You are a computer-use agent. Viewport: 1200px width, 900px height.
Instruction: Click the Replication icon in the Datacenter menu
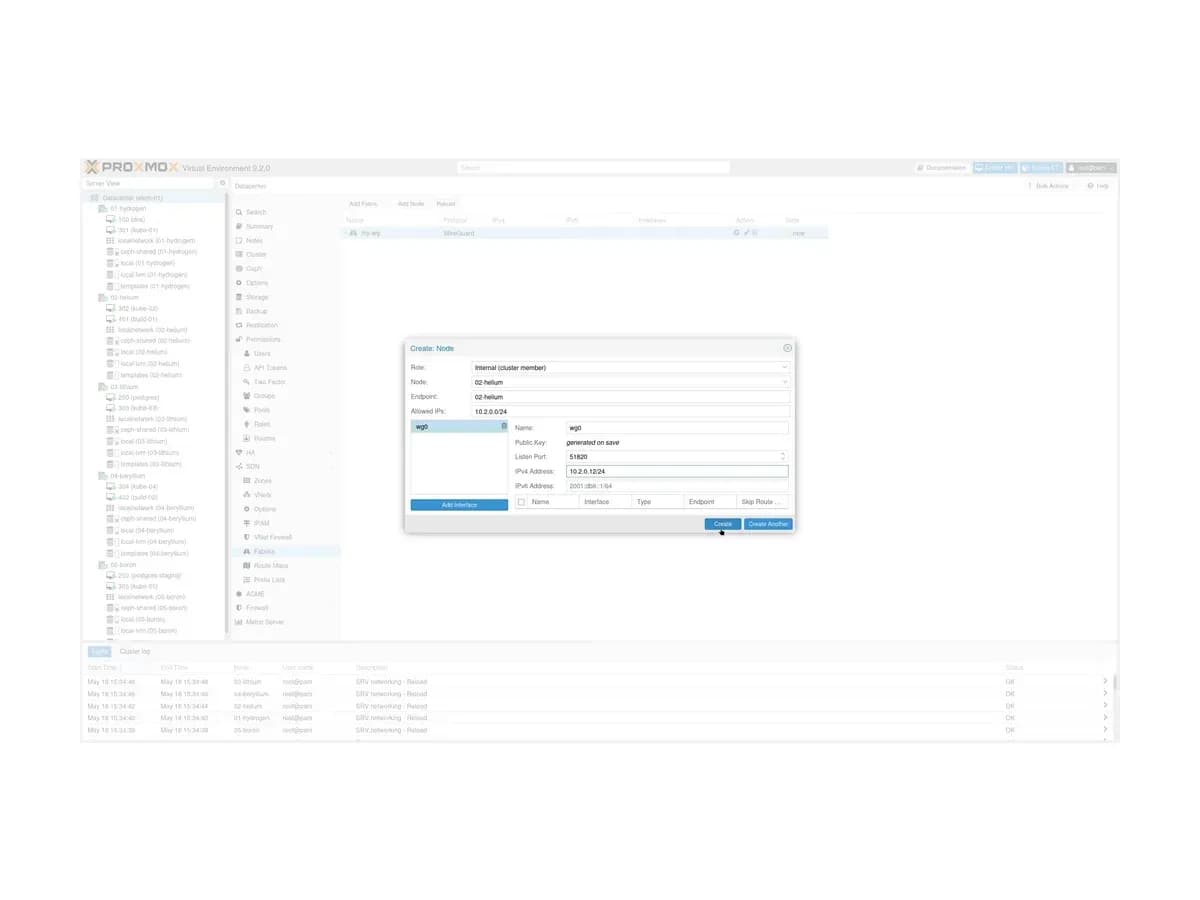click(238, 325)
